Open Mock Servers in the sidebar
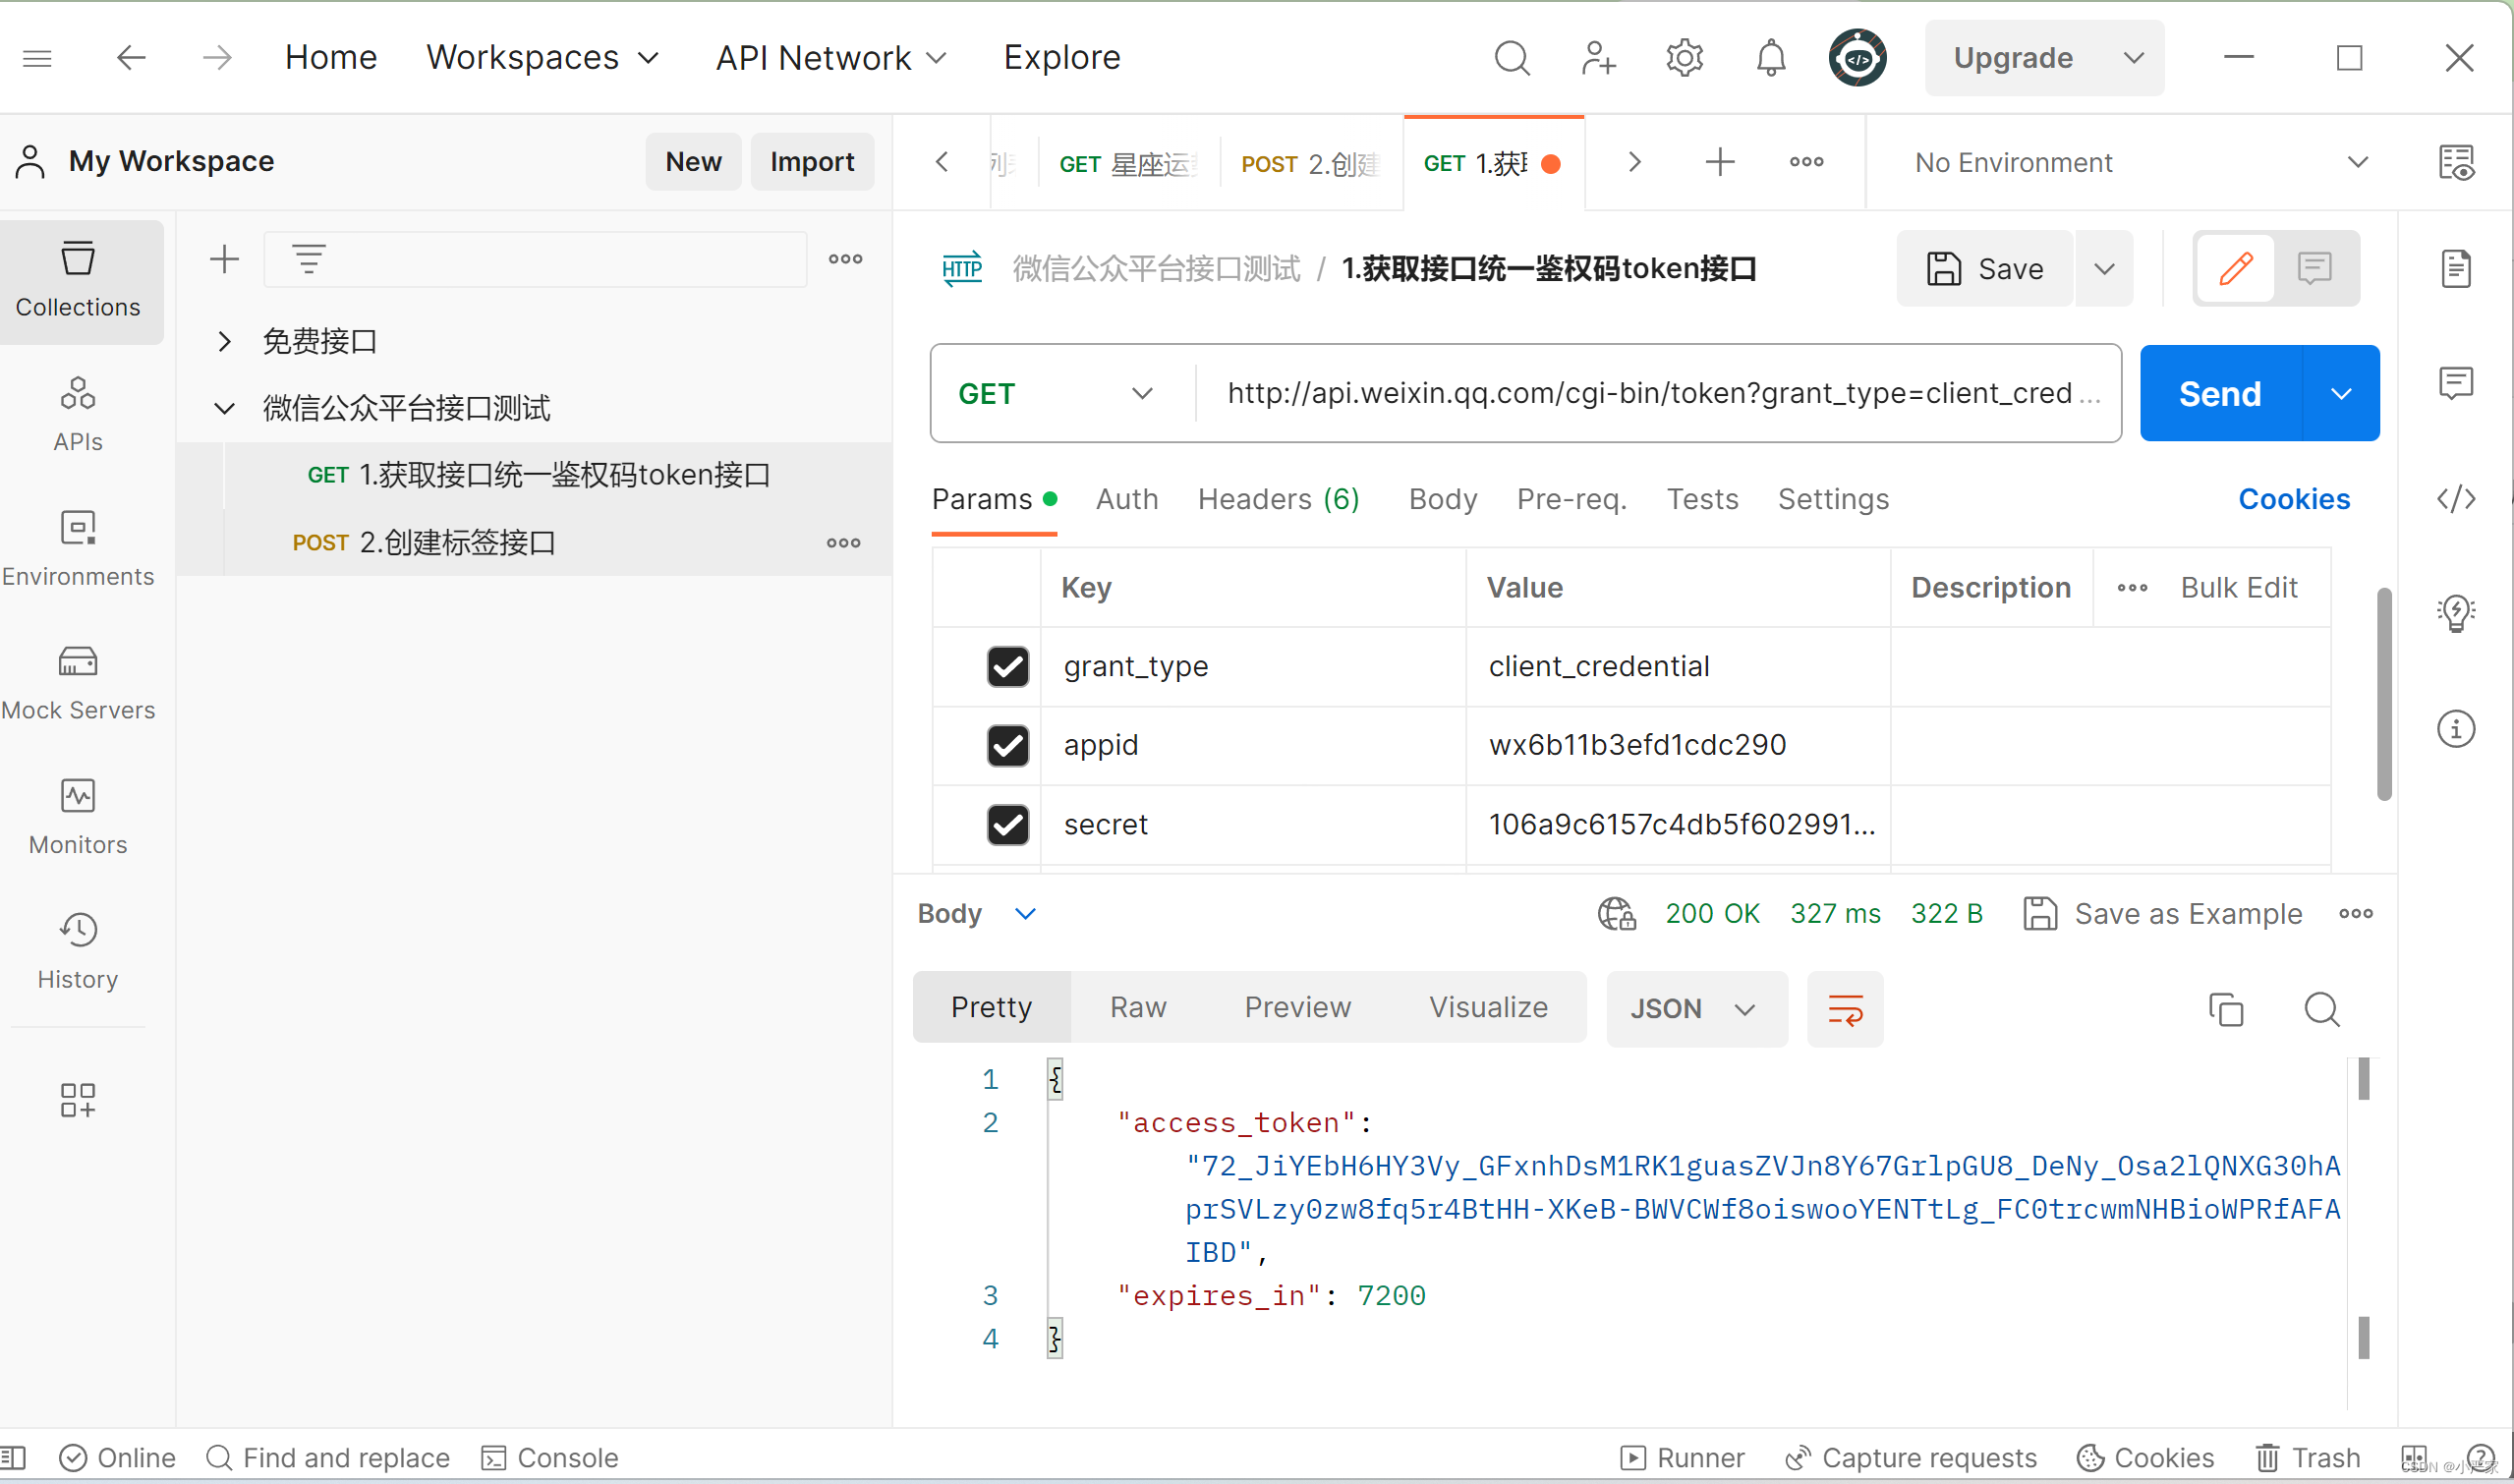 point(78,684)
